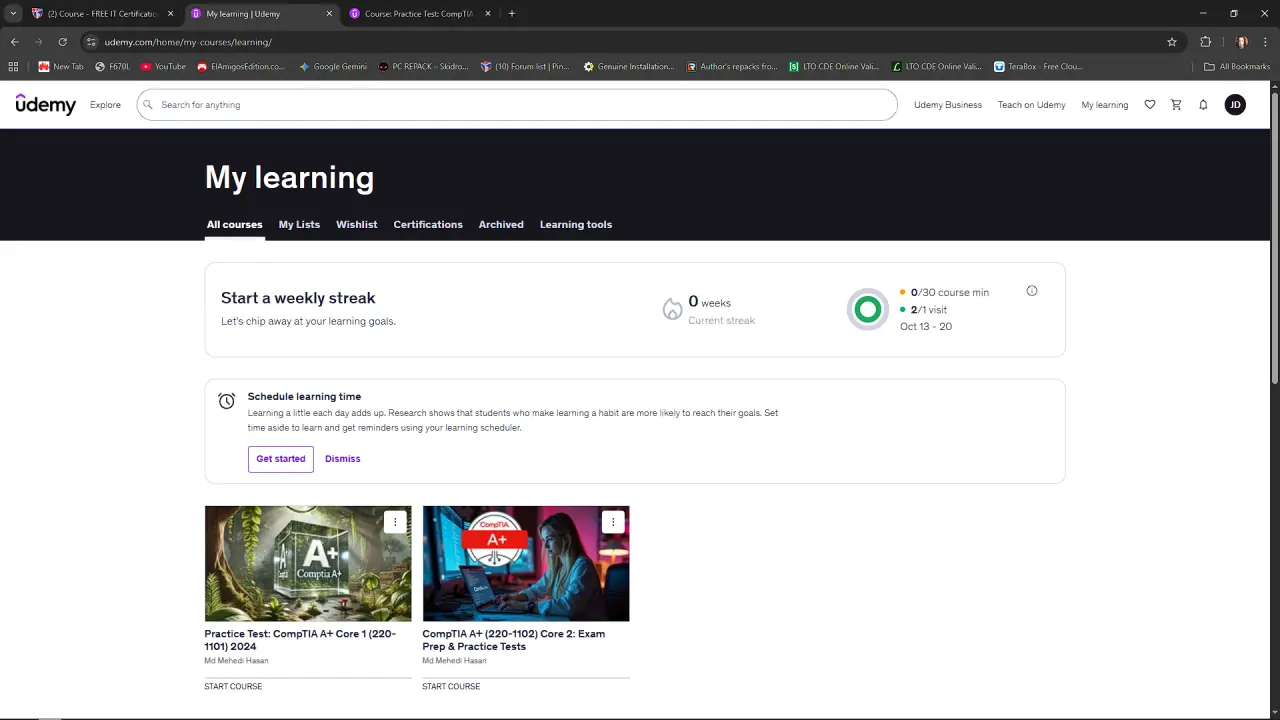The width and height of the screenshot is (1280, 720).
Task: Open a new tab with the plus icon
Action: point(511,14)
